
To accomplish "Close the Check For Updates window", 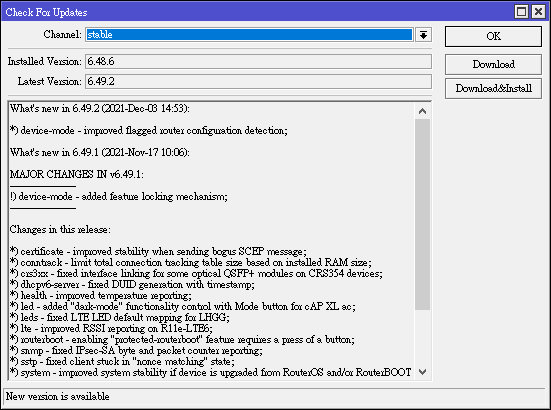I will (538, 12).
